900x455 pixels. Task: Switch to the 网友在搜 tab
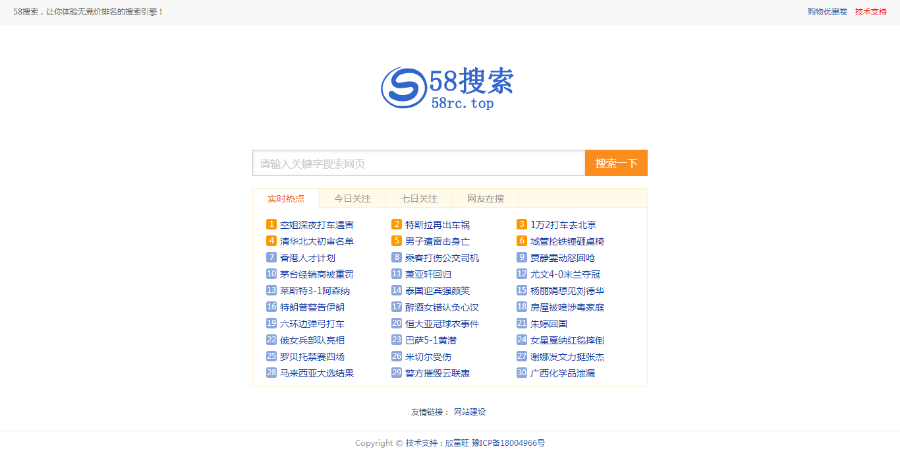485,198
